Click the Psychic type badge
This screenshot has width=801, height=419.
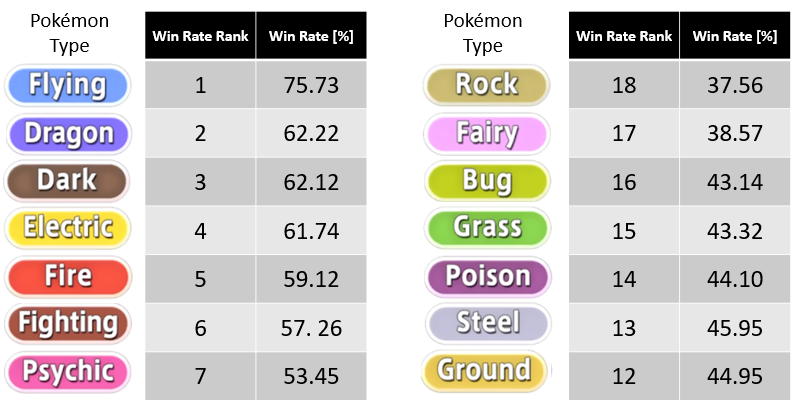click(x=67, y=371)
